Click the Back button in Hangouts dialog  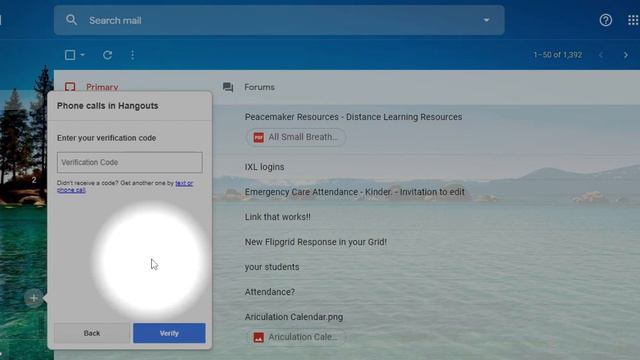click(x=92, y=333)
